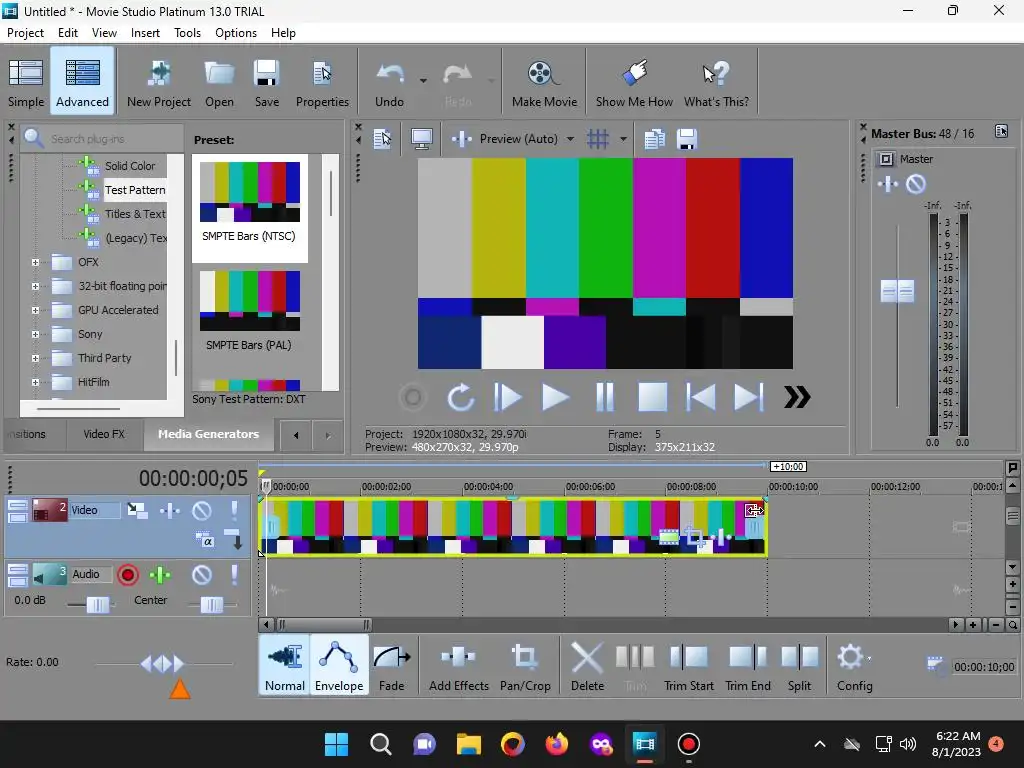This screenshot has height=768, width=1024.
Task: Select the Envelope edit tool
Action: 339,666
